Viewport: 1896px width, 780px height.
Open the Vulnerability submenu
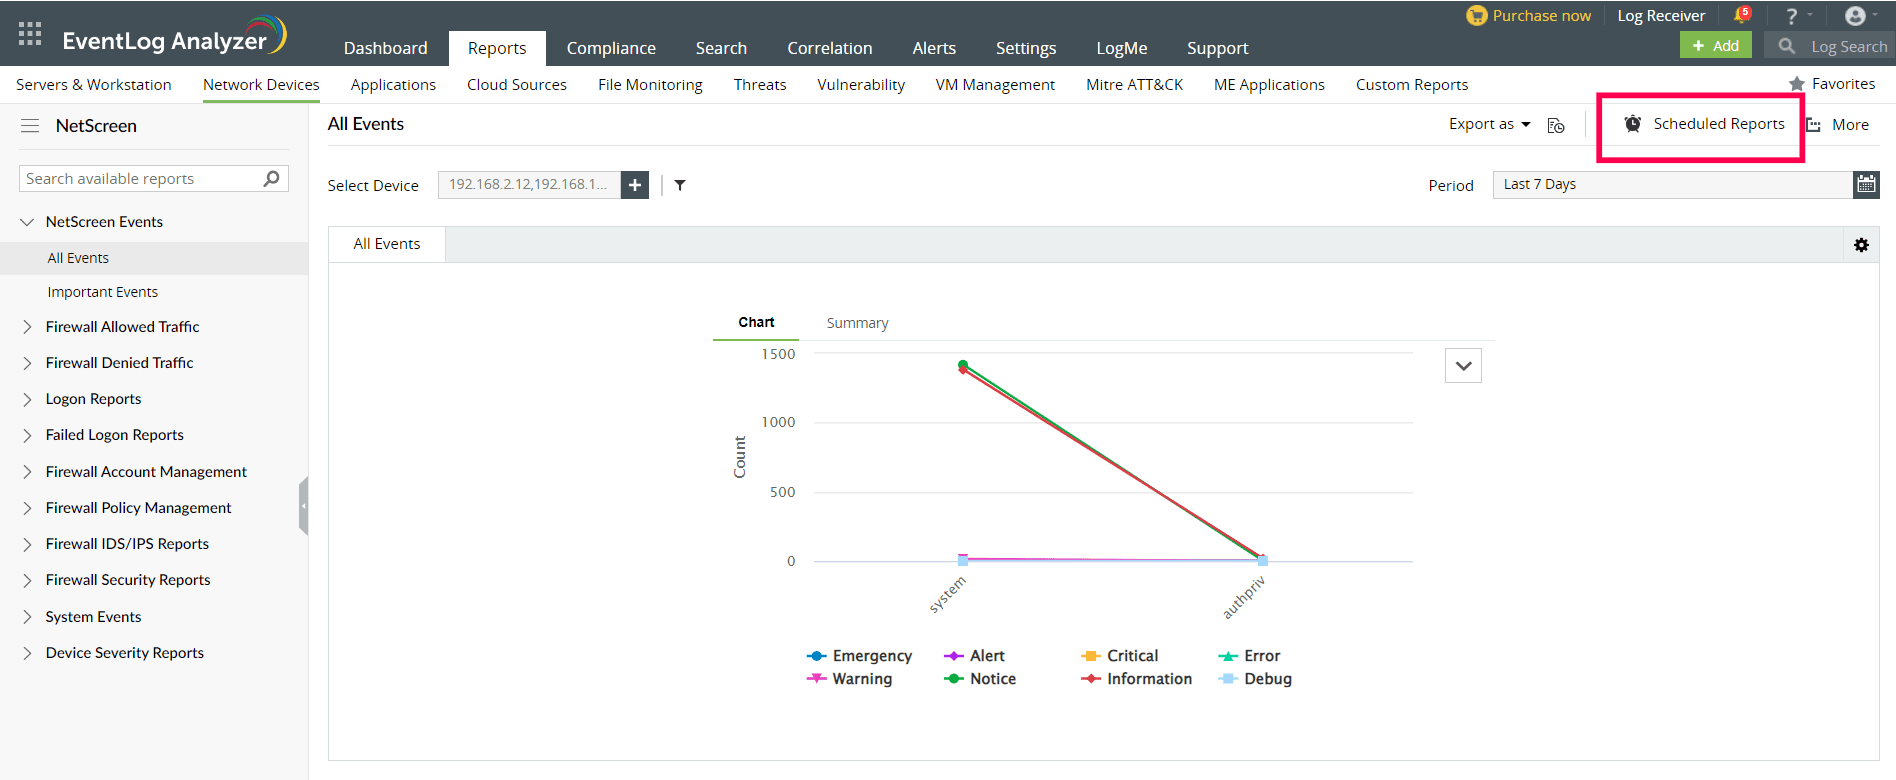(x=861, y=85)
